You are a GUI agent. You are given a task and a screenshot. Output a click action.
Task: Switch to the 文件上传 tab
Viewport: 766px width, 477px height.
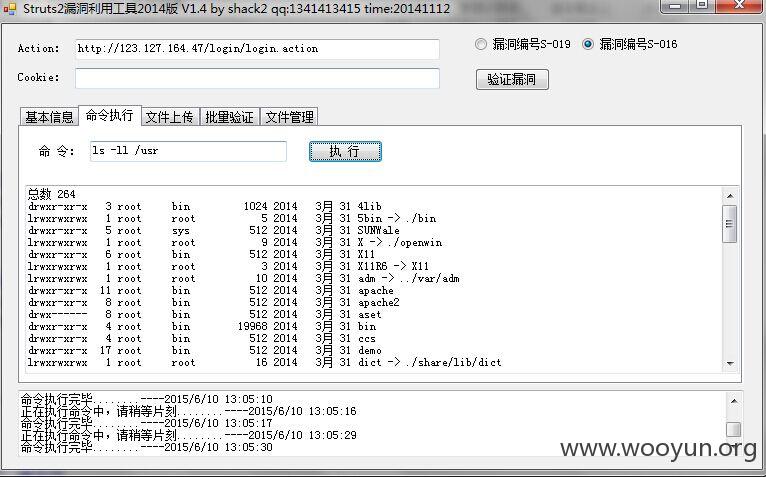coord(170,117)
